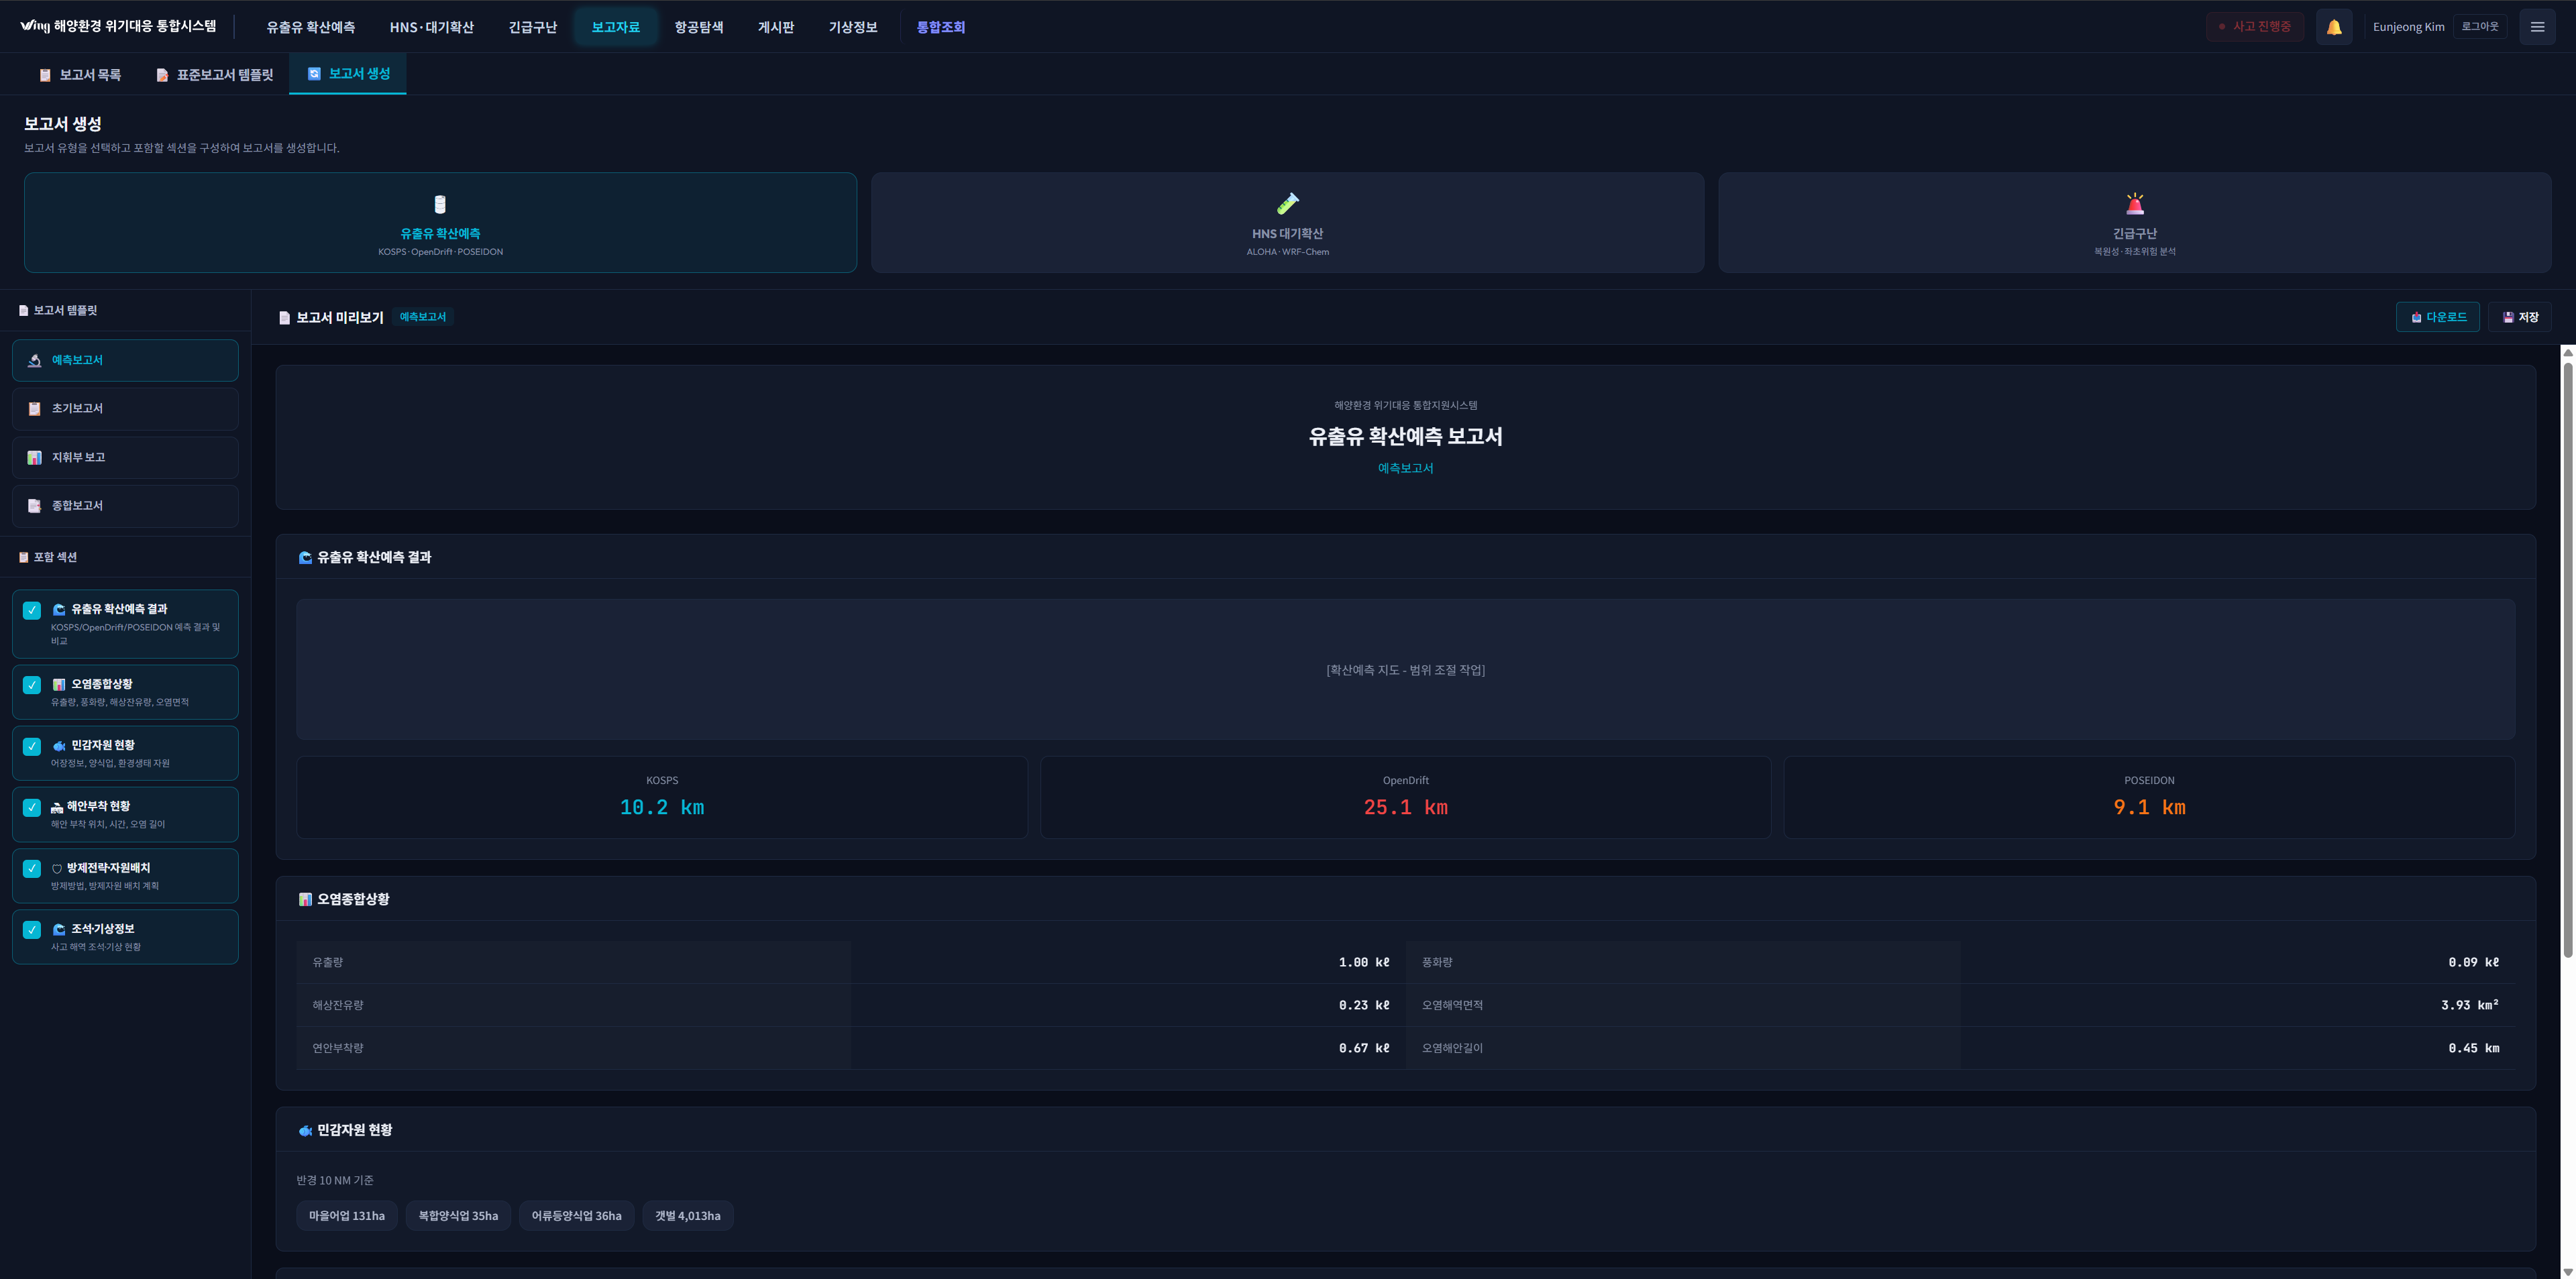
Task: Open the 통합조회 menu item
Action: [x=940, y=27]
